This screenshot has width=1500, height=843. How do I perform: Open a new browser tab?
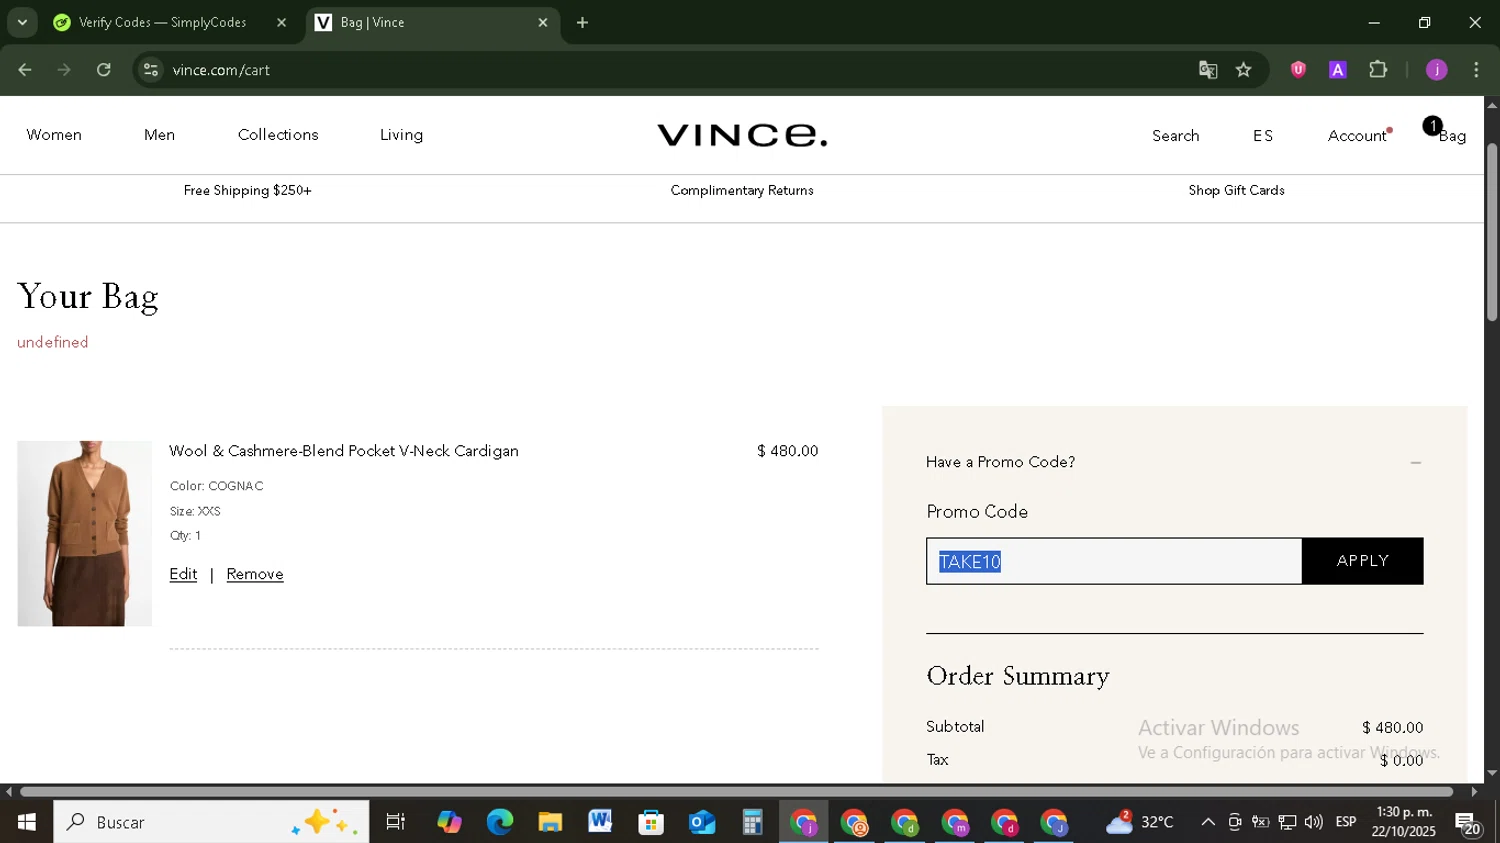(x=583, y=22)
